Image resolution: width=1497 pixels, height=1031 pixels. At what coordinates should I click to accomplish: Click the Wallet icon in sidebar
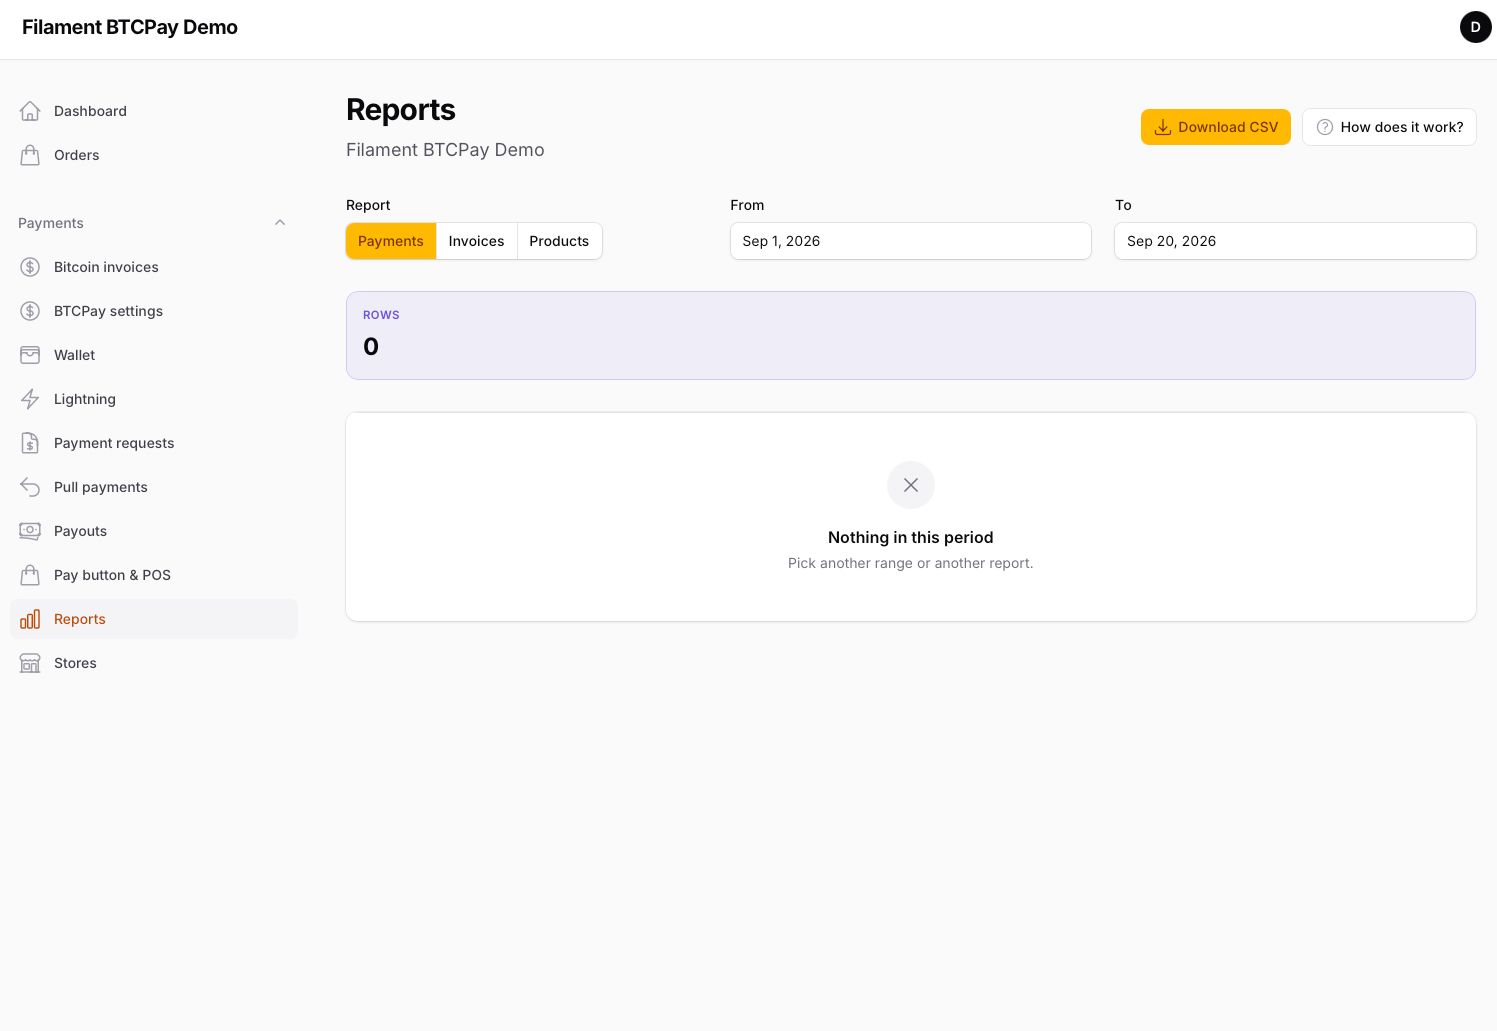pyautogui.click(x=30, y=355)
